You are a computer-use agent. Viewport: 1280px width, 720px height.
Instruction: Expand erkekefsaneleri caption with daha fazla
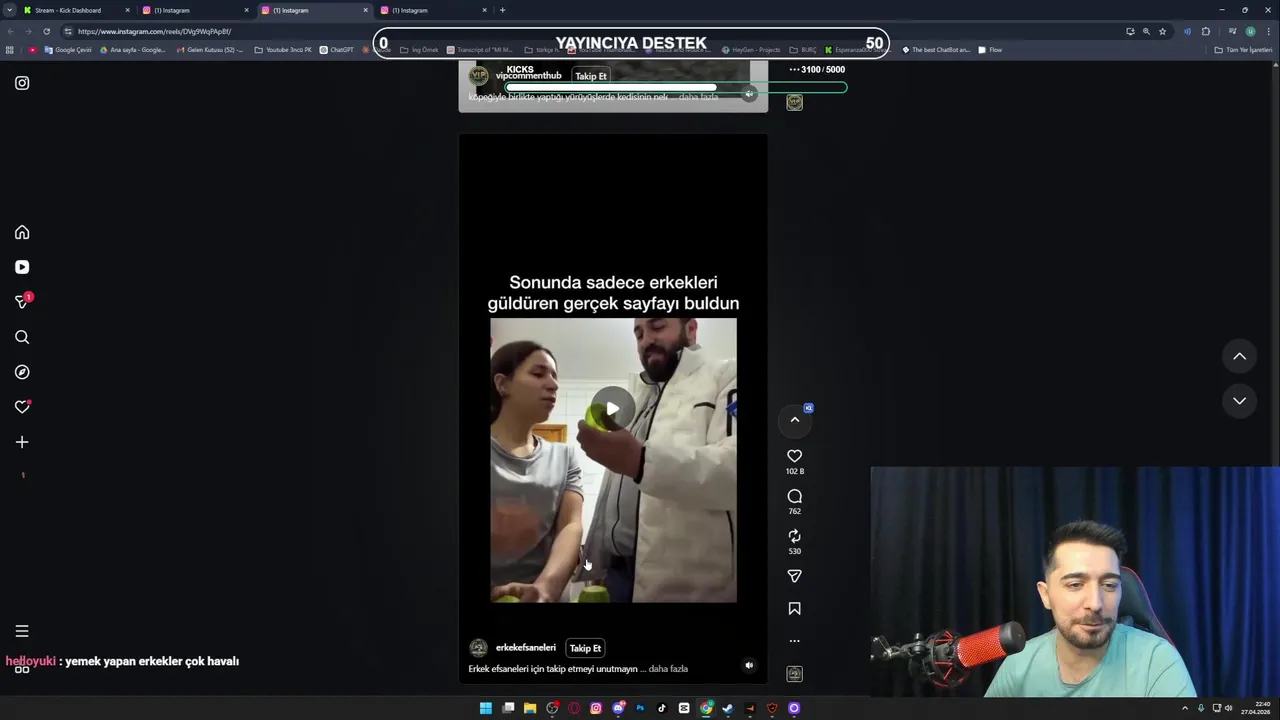[x=668, y=669]
